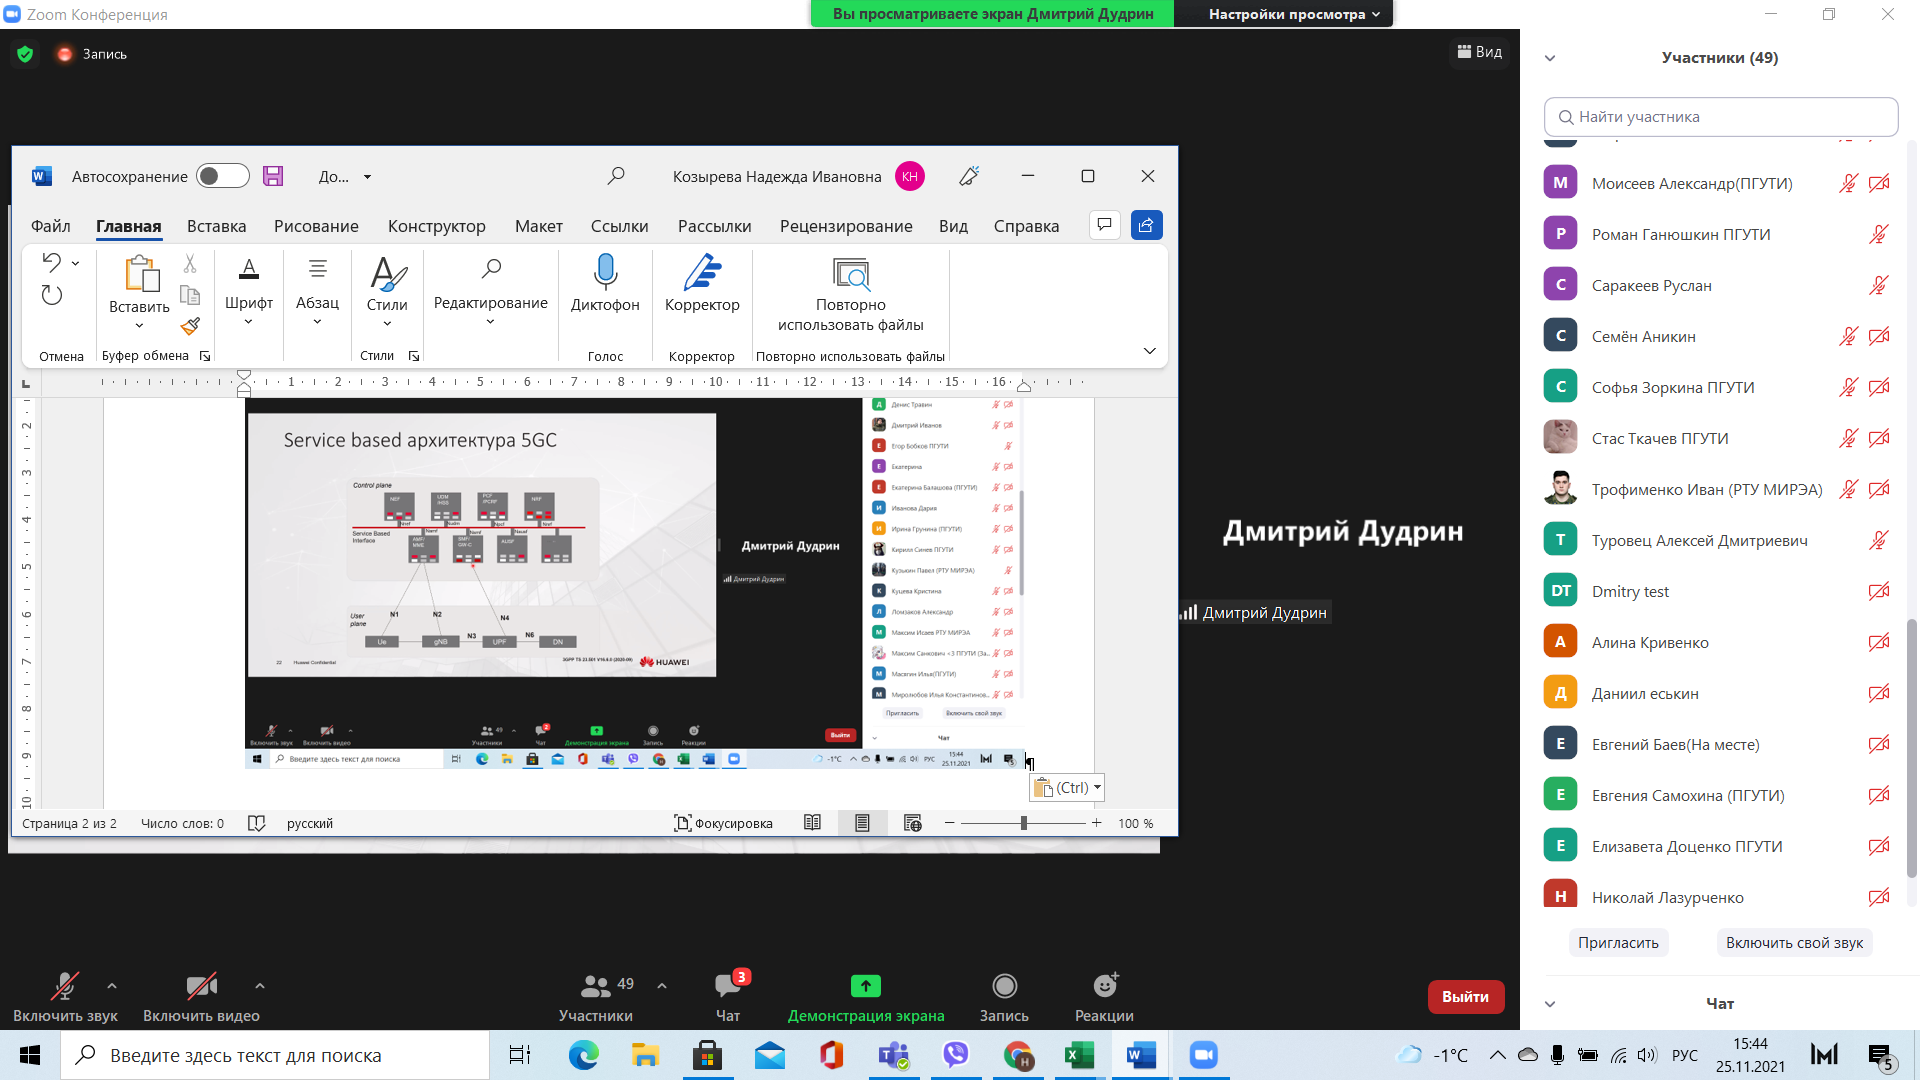This screenshot has height=1080, width=1920.
Task: Open Zoom Реакции button
Action: point(1104,997)
